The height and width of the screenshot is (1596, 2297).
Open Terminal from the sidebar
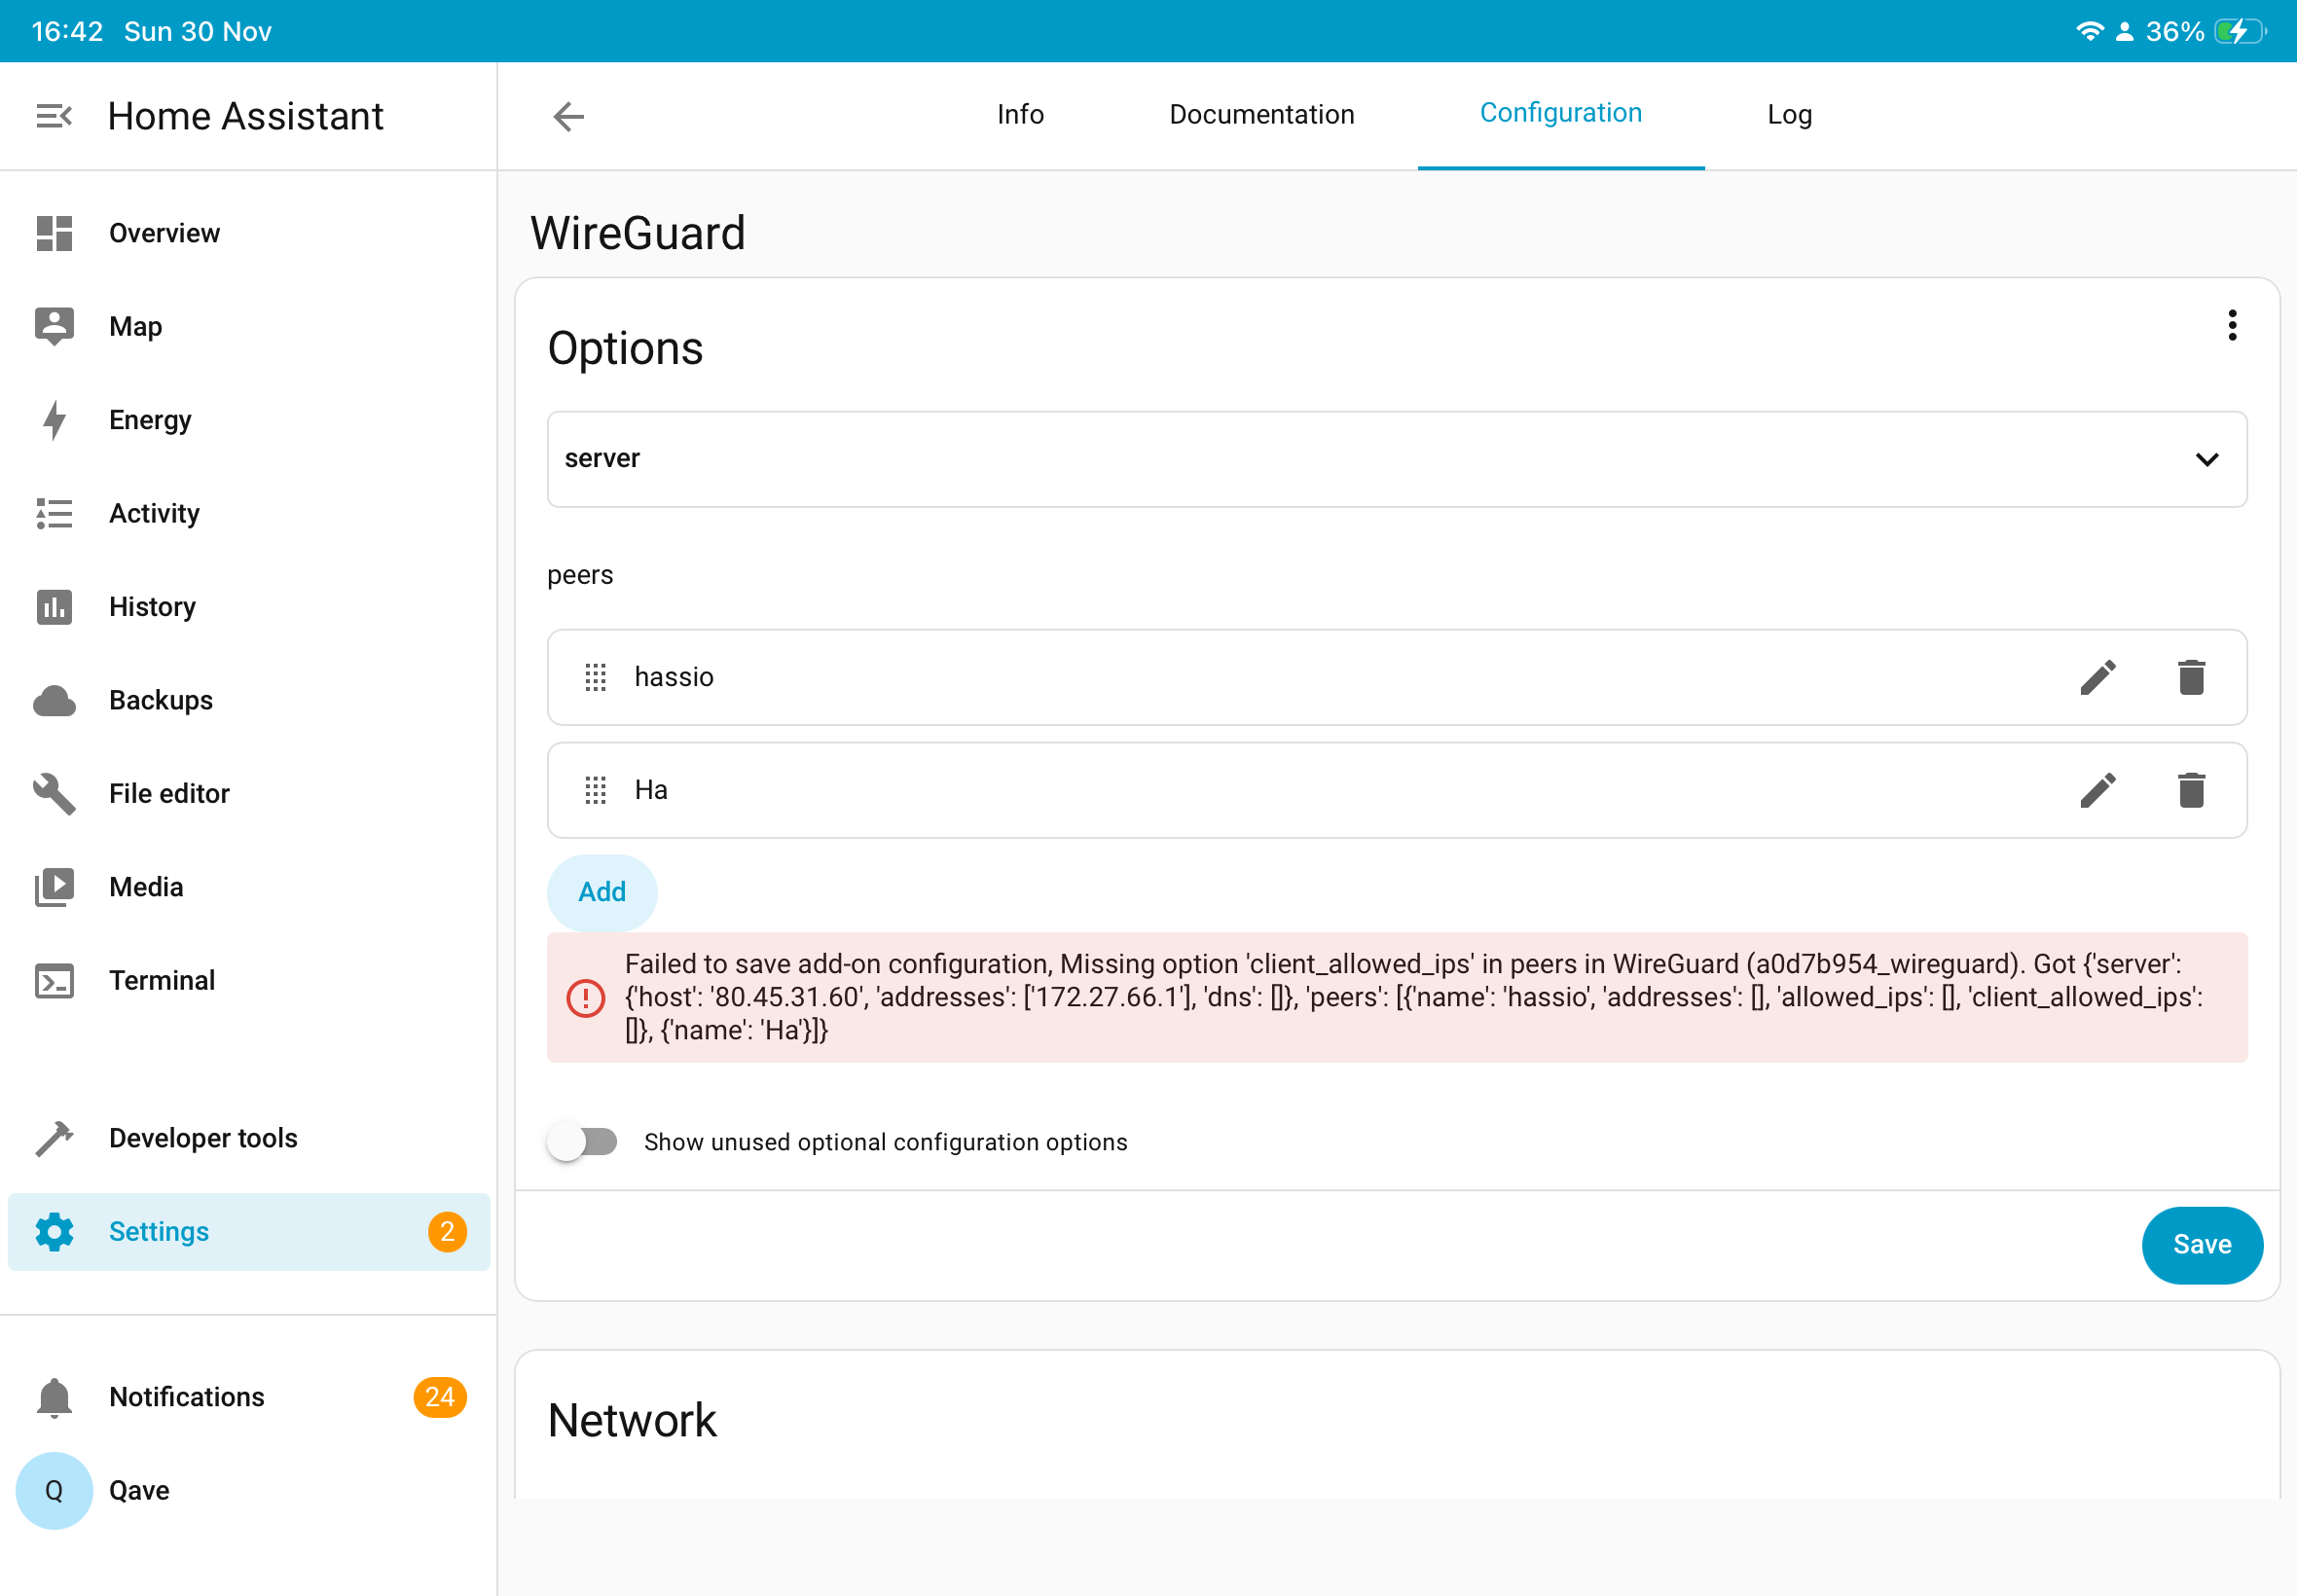(162, 980)
